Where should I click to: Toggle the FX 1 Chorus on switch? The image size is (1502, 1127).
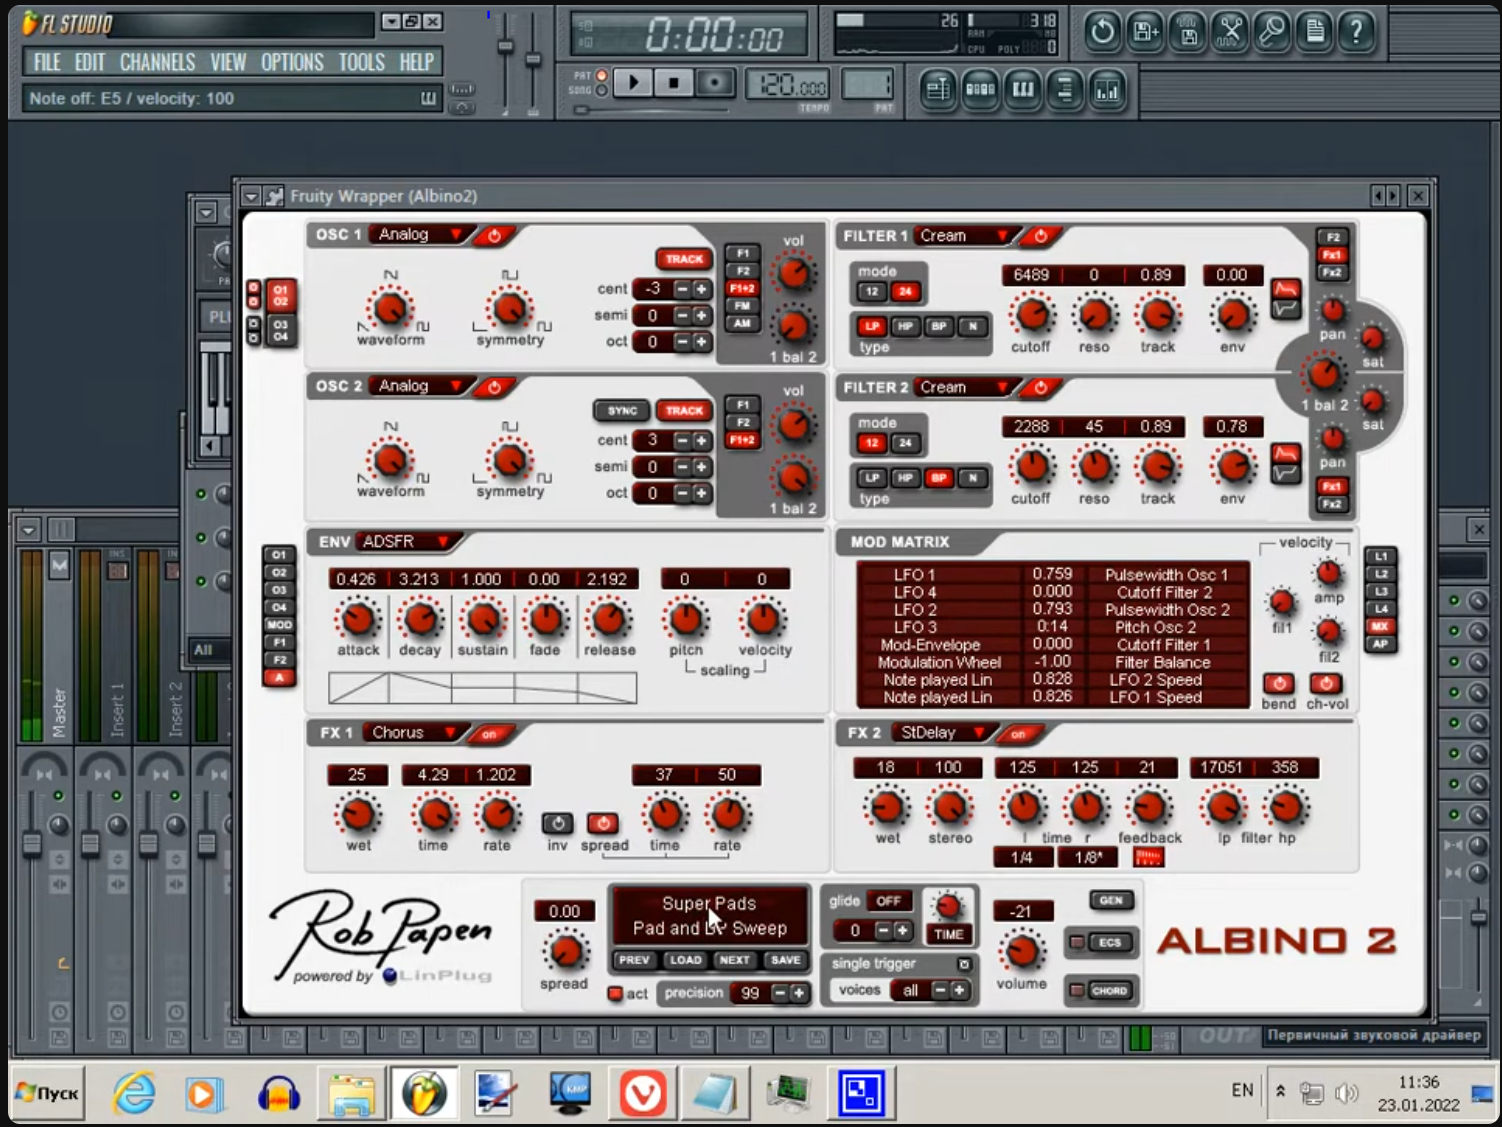pos(489,734)
